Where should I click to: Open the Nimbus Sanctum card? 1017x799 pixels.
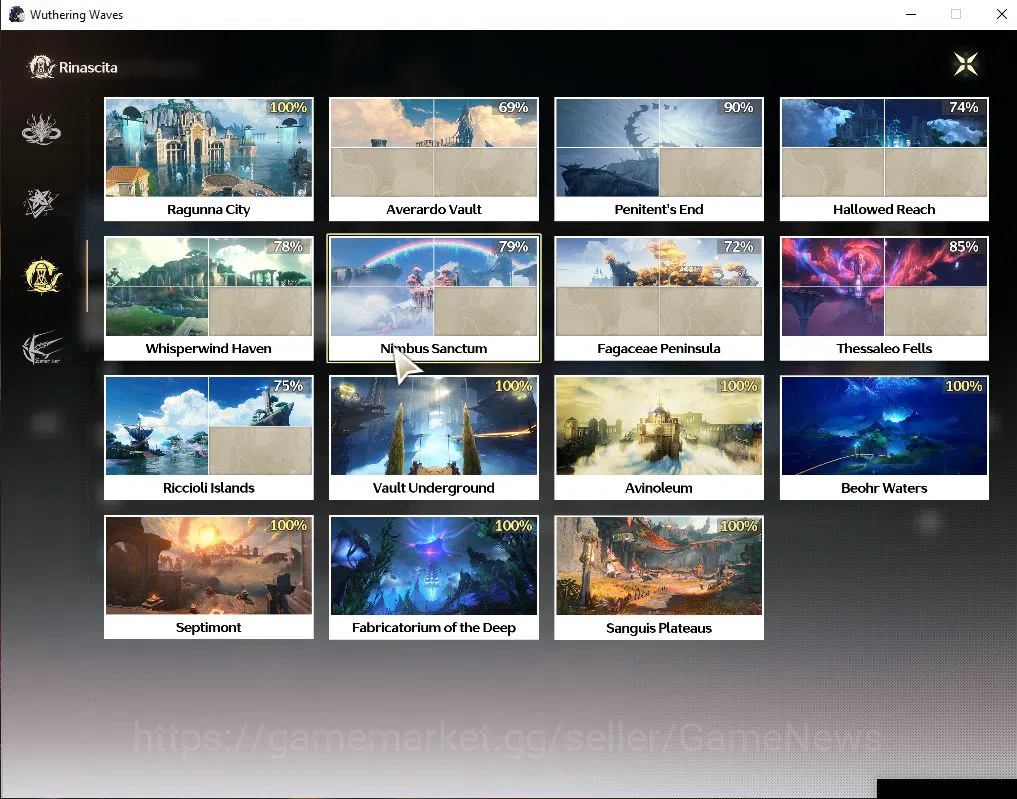(x=434, y=298)
